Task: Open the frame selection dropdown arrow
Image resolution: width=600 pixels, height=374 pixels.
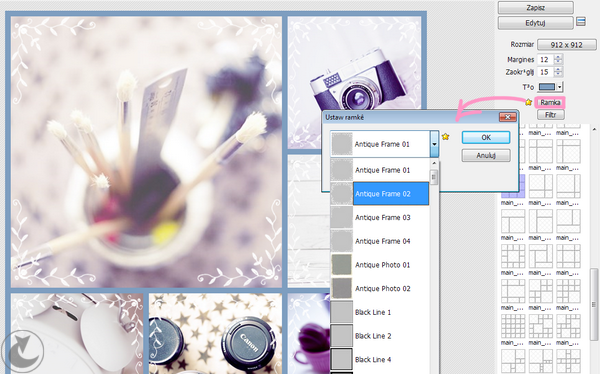Action: [434, 144]
